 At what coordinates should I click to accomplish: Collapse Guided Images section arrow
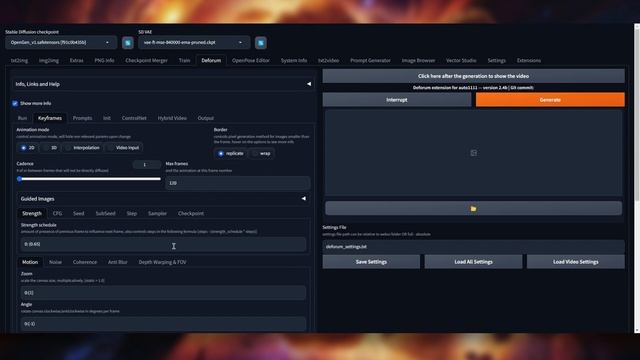304,199
